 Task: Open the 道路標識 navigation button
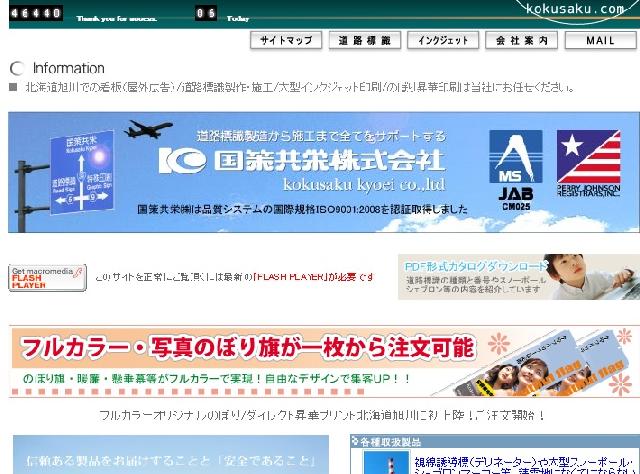click(x=364, y=40)
